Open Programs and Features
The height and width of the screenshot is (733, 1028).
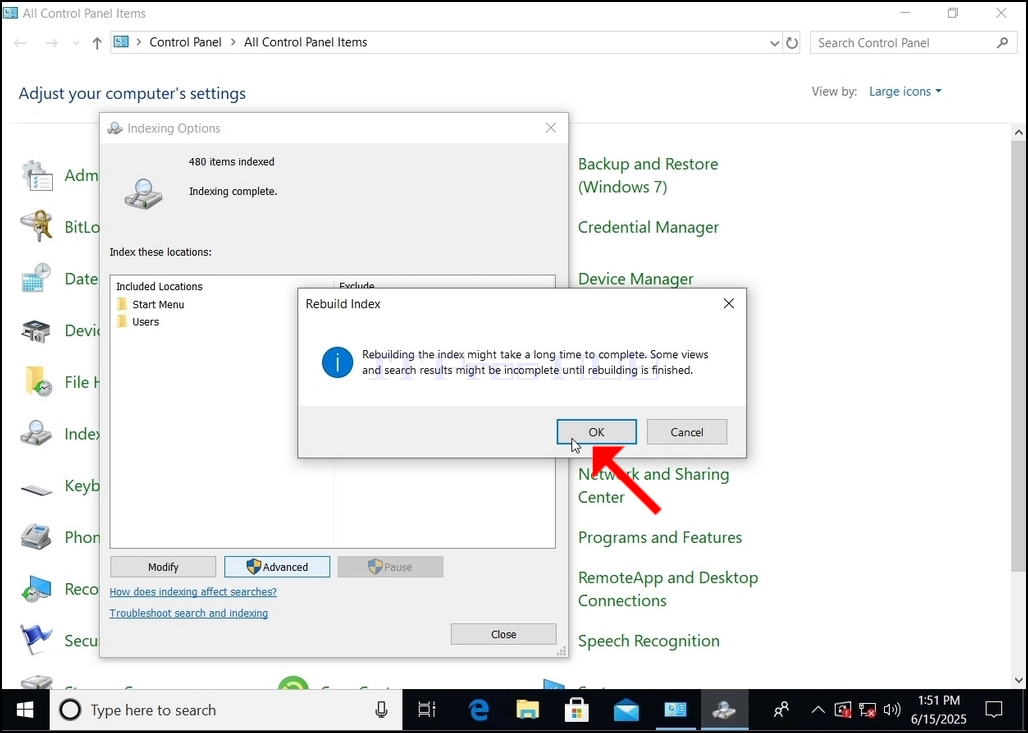point(660,538)
